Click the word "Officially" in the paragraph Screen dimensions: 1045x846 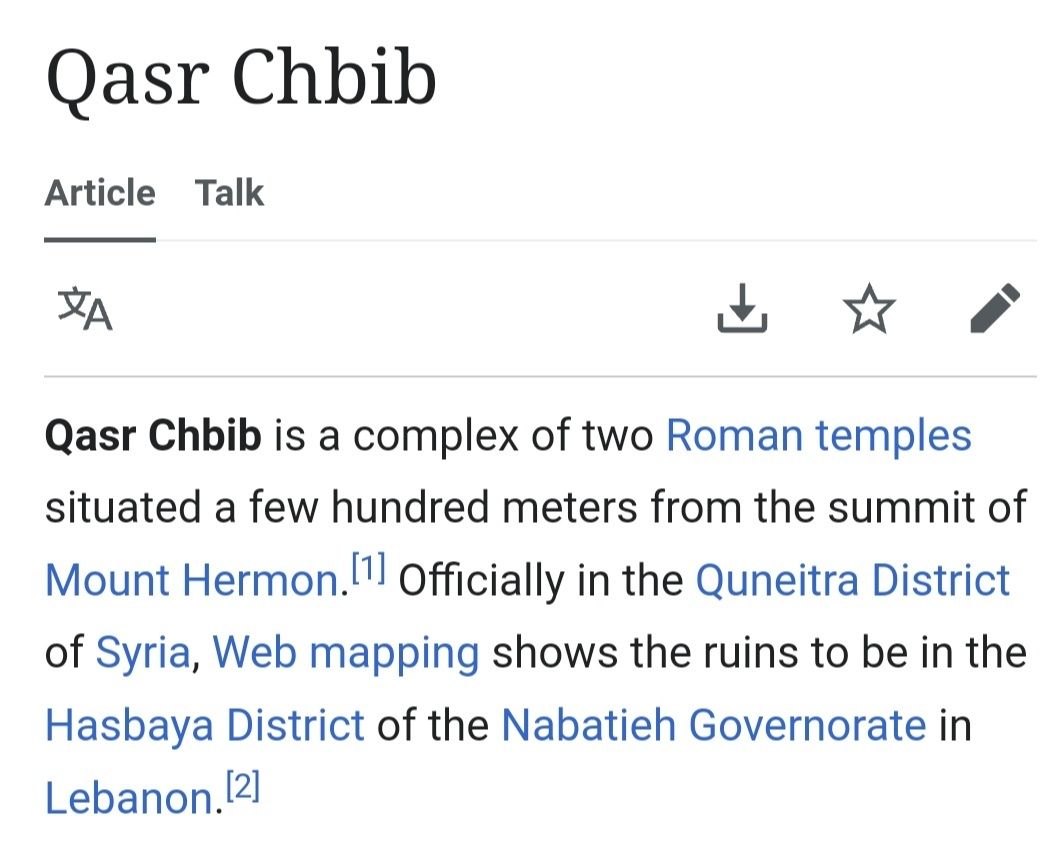[480, 580]
